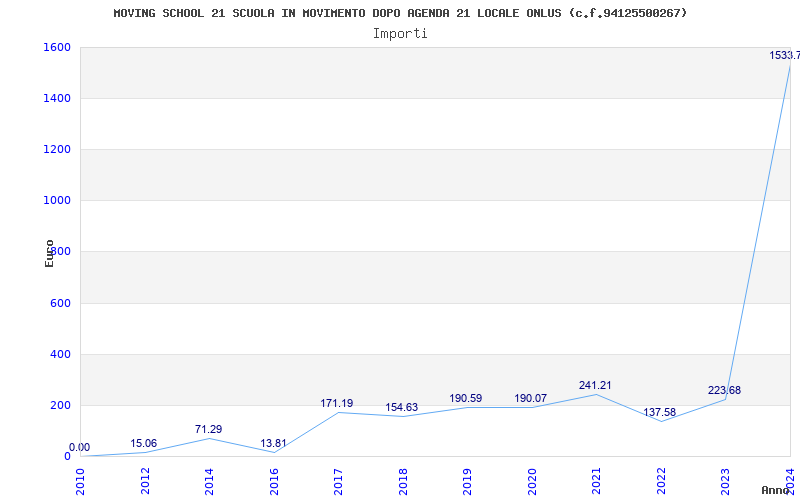This screenshot has width=800, height=500.
Task: Click the "Importi" subtitle text
Action: 400,33
